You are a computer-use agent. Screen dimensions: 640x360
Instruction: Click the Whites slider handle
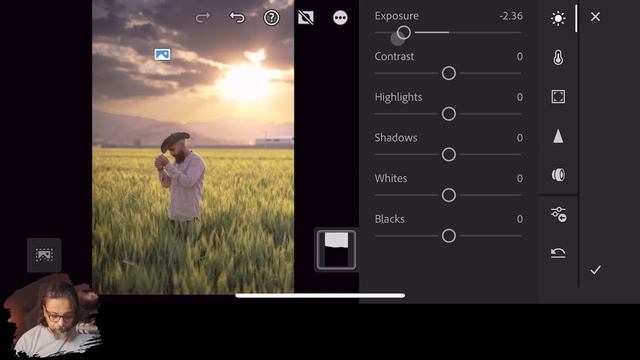(x=449, y=195)
